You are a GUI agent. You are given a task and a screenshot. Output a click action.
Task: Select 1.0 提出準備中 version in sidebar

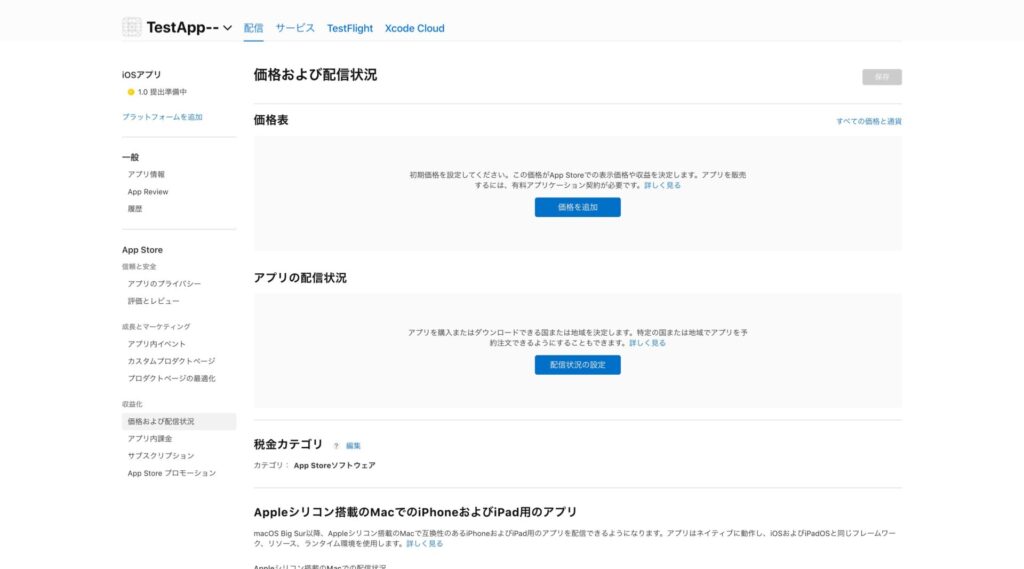point(162,92)
